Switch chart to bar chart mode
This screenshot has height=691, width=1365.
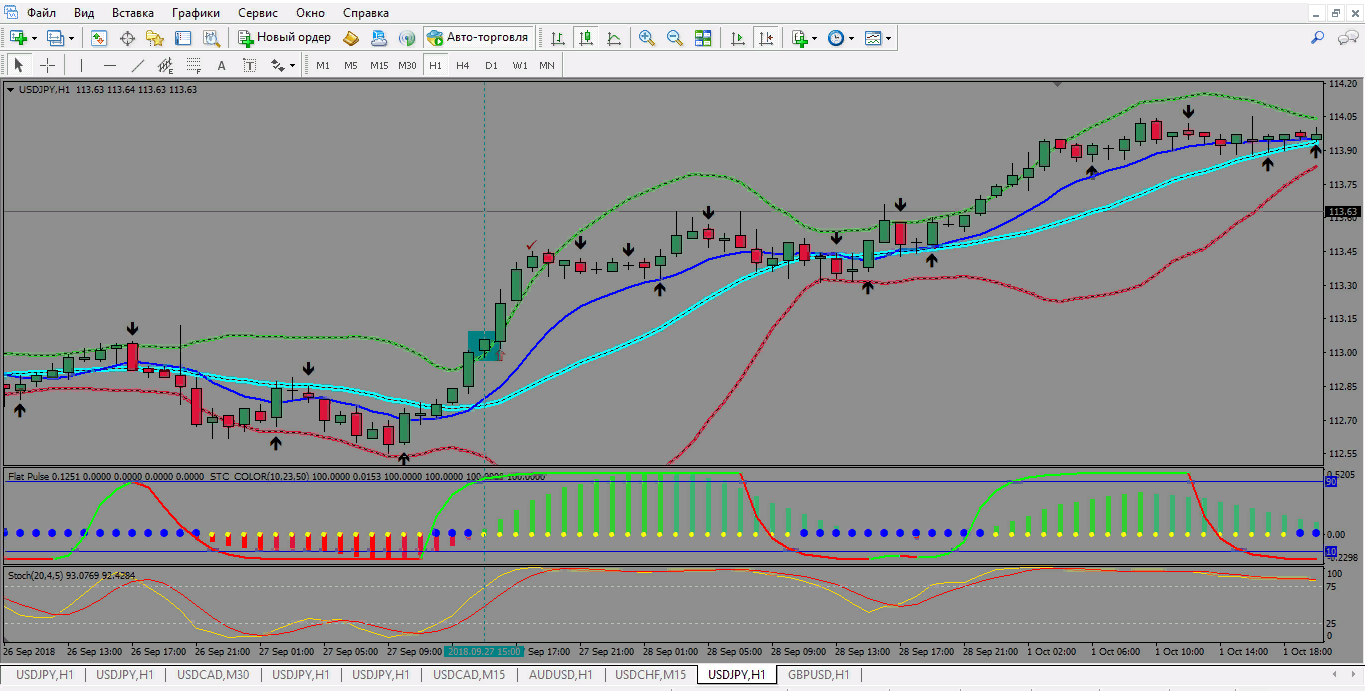pos(558,38)
